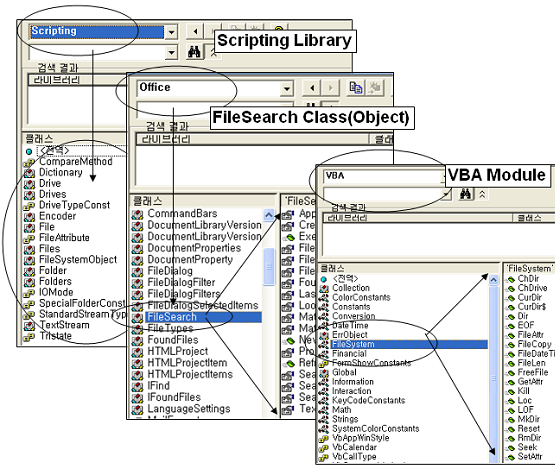
Task: Click 클래스 column header in VBA results
Action: (534, 218)
